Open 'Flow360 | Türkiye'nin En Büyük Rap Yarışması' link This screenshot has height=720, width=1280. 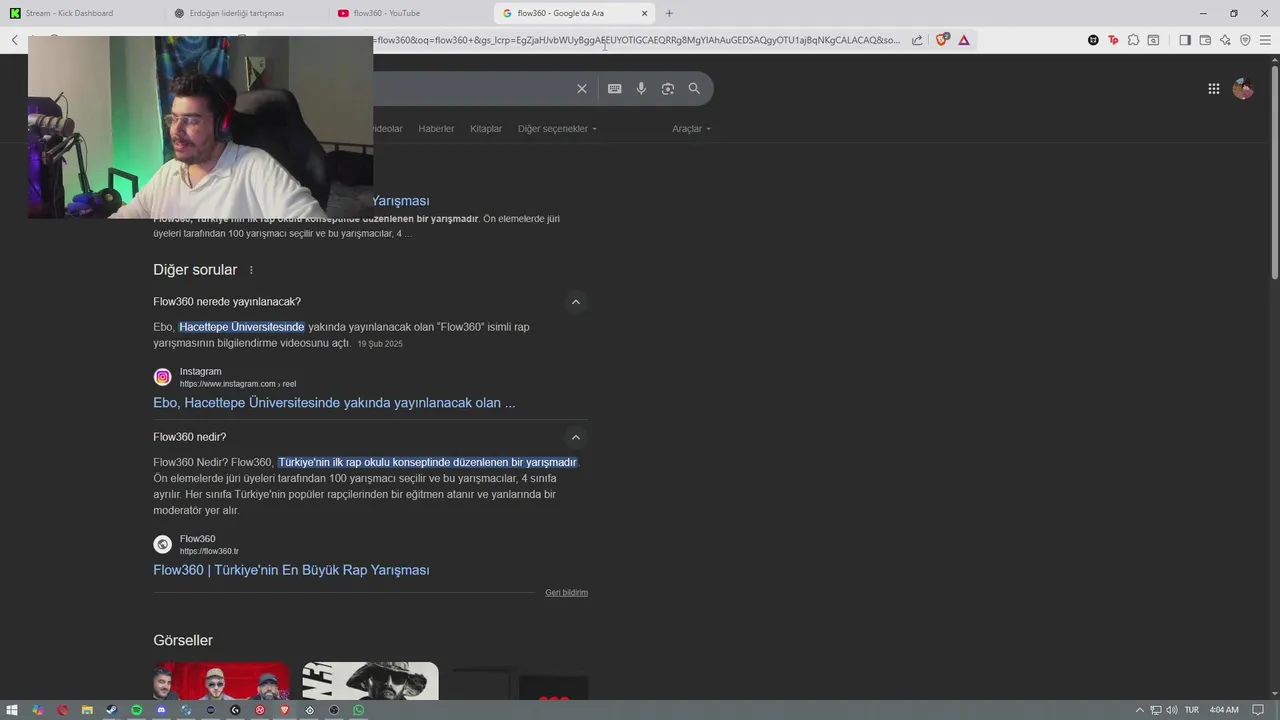[291, 570]
